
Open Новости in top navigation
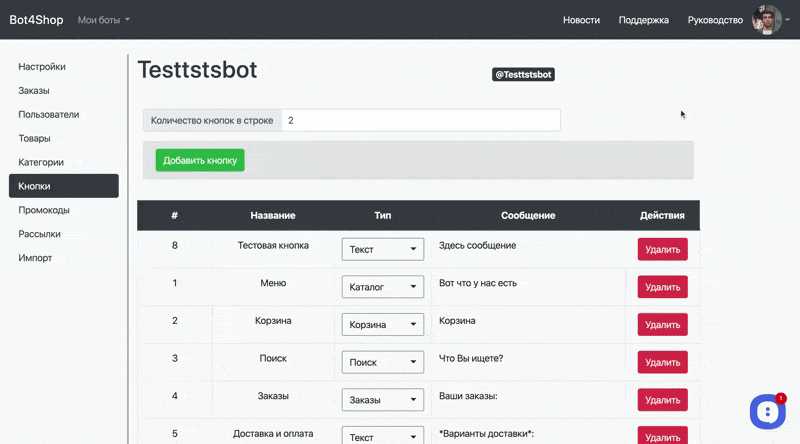tap(581, 20)
